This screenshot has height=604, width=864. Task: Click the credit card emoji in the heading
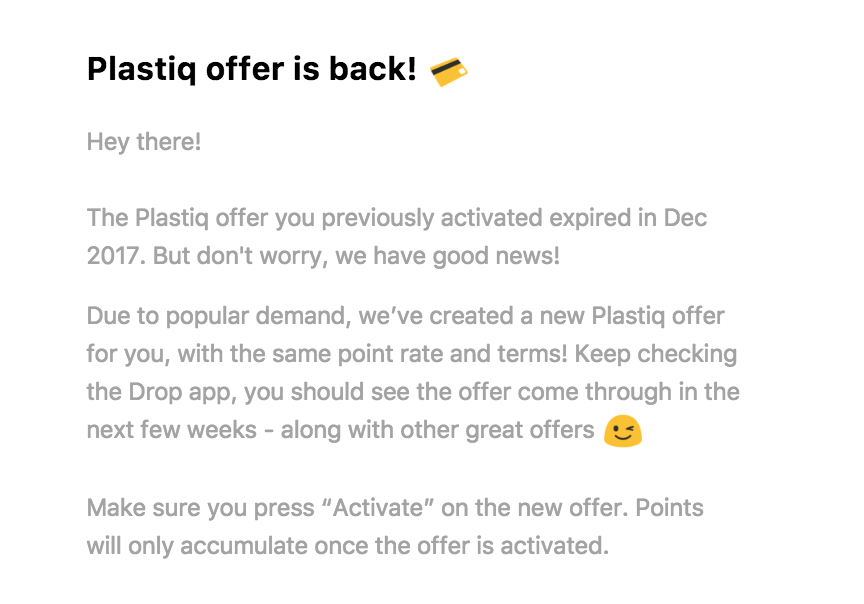click(x=448, y=70)
